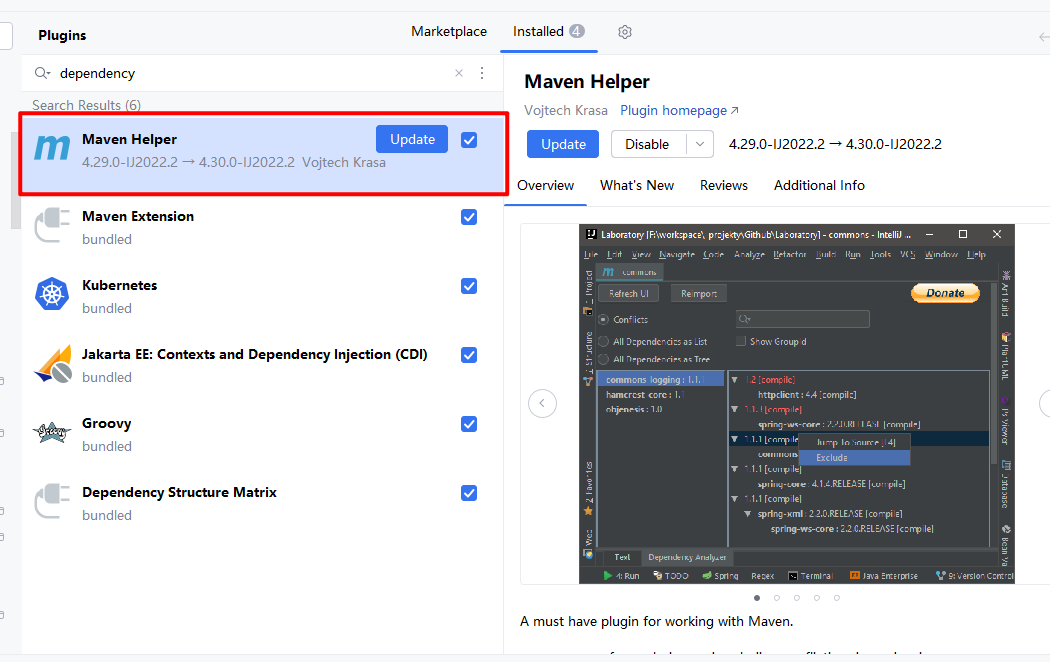Select Dependency Structure Matrix plug icon
Image resolution: width=1050 pixels, height=662 pixels.
coord(52,501)
